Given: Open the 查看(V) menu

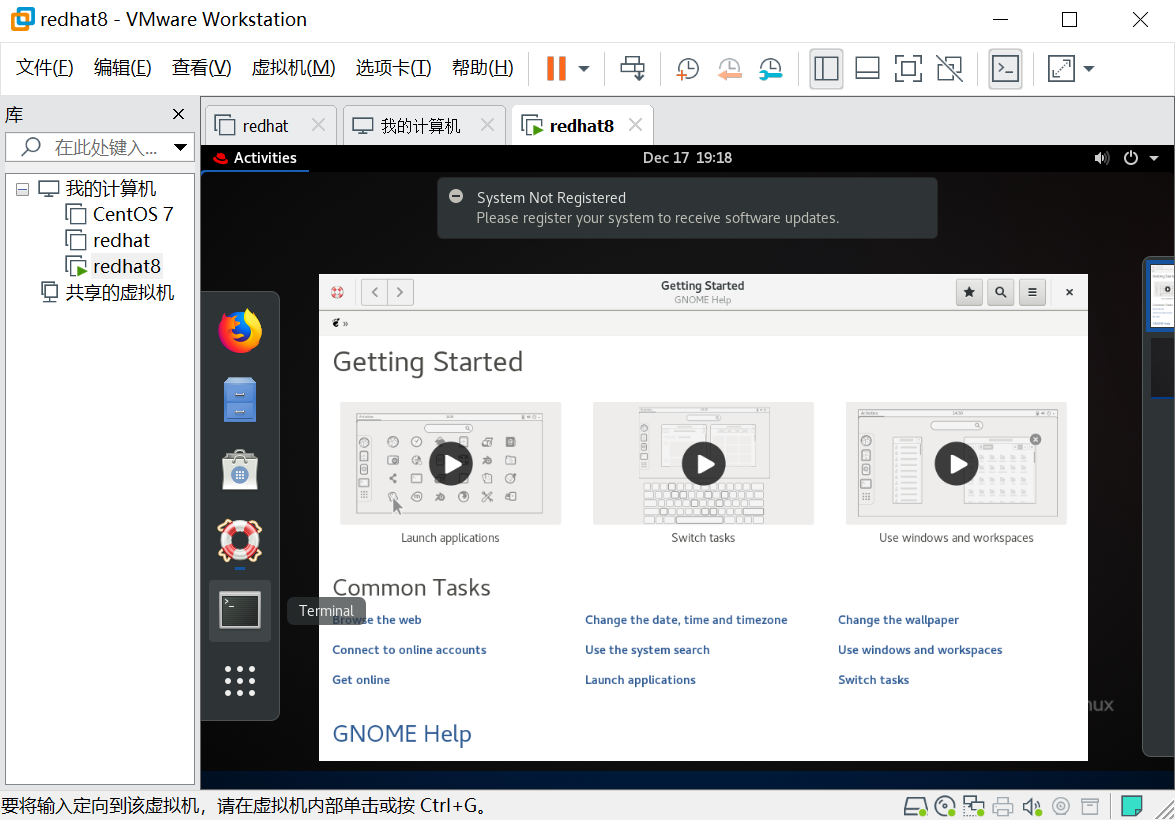Looking at the screenshot, I should click(x=201, y=68).
